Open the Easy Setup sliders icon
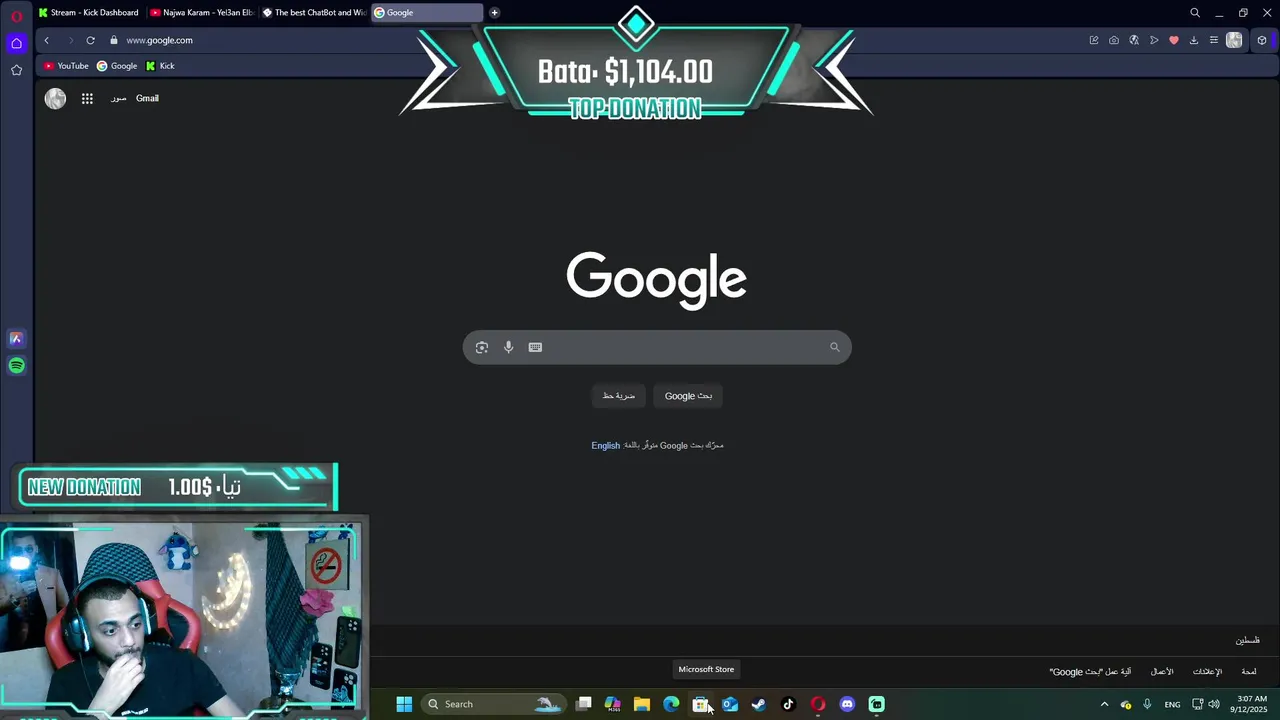Image resolution: width=1280 pixels, height=720 pixels. coord(1214,40)
